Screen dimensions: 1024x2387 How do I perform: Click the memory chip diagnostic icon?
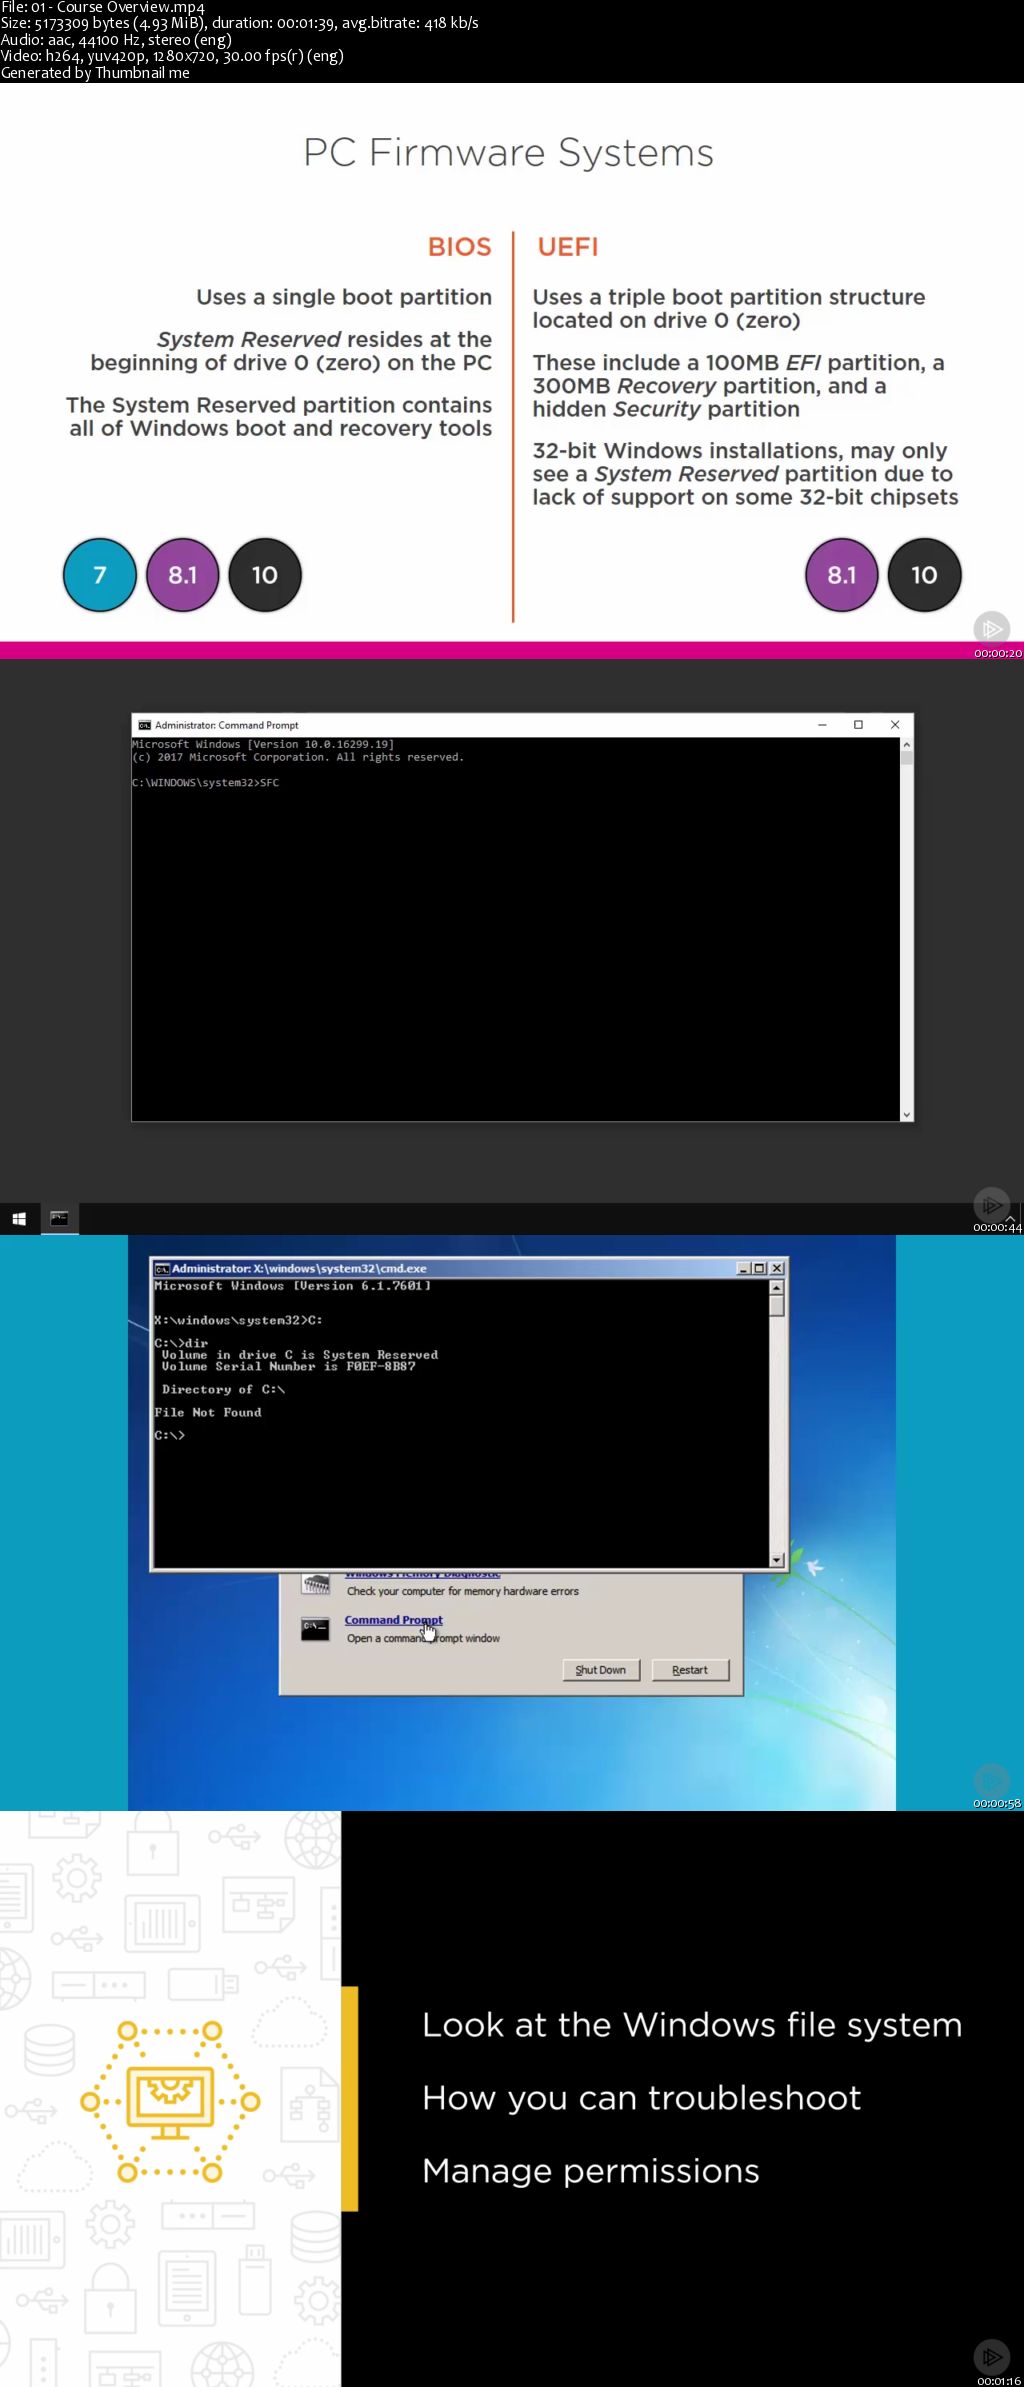tap(316, 1585)
